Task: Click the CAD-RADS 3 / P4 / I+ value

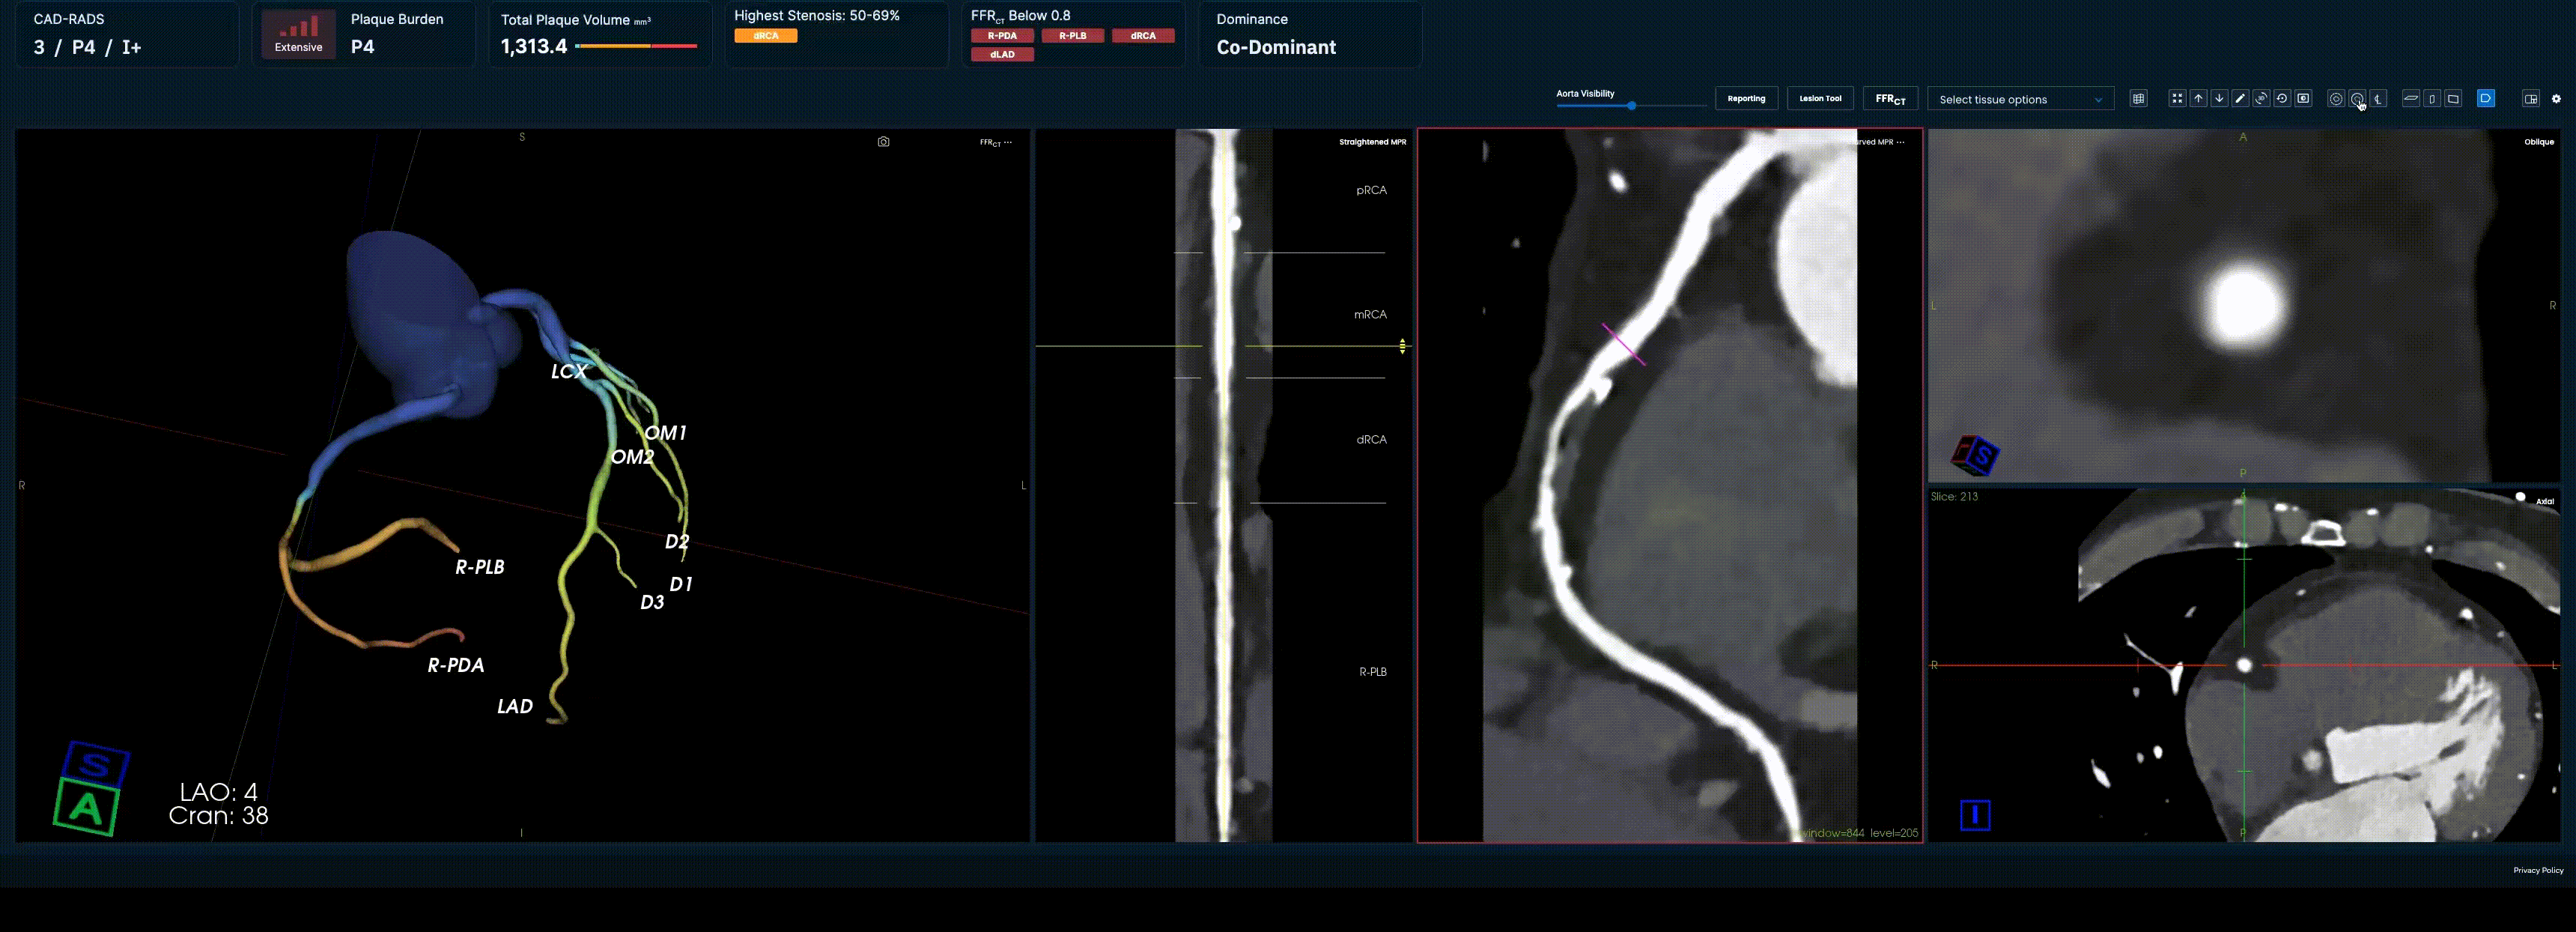Action: pyautogui.click(x=87, y=47)
